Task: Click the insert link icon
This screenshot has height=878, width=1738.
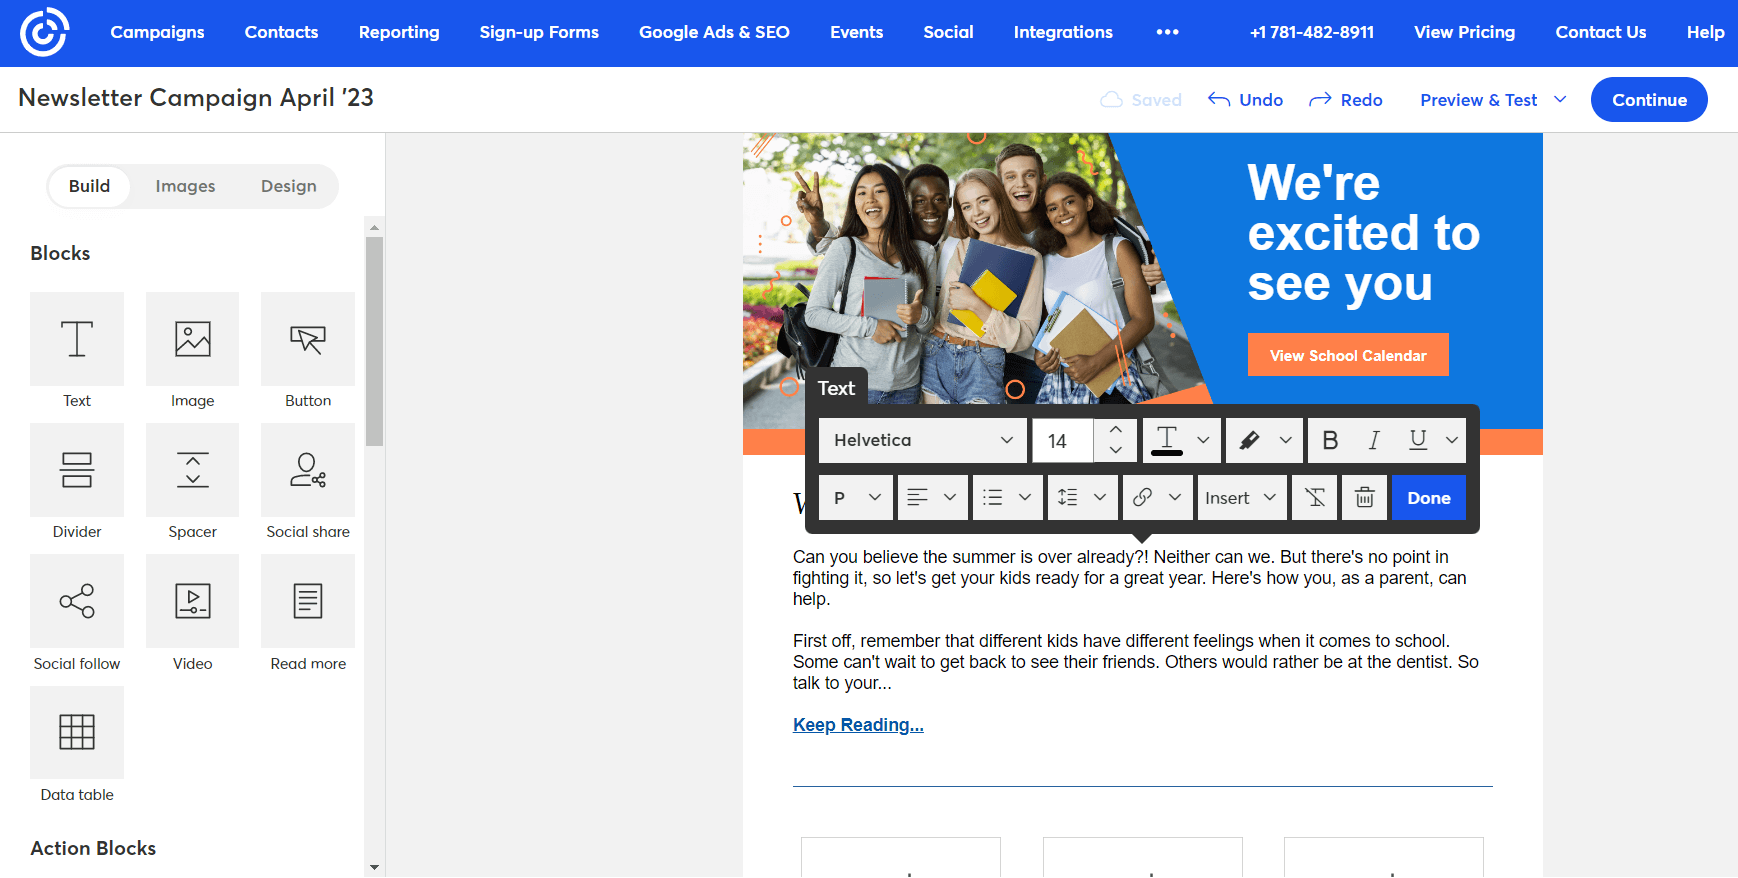Action: point(1143,498)
